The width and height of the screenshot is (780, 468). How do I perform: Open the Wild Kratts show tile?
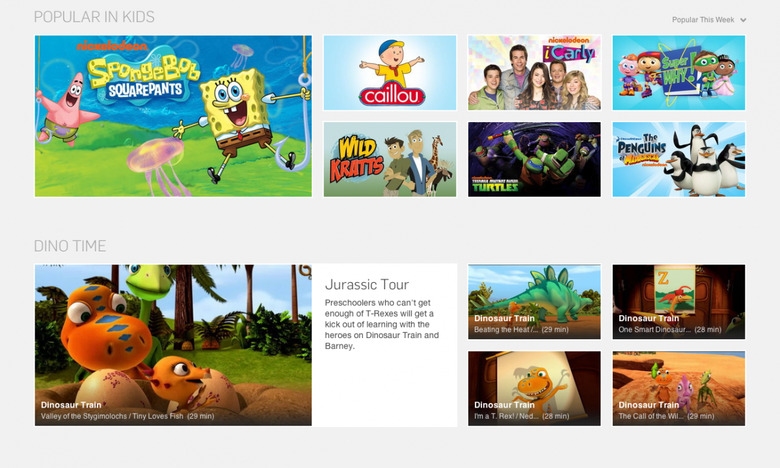390,159
